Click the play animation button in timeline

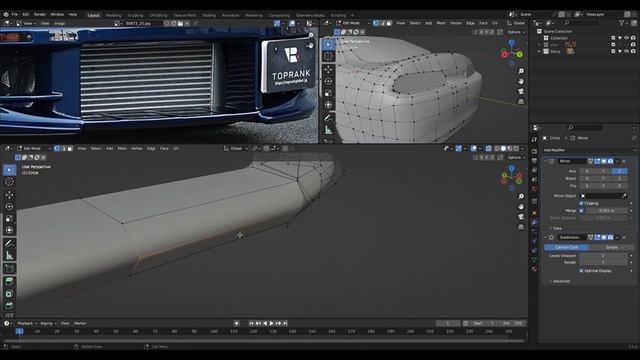point(272,323)
